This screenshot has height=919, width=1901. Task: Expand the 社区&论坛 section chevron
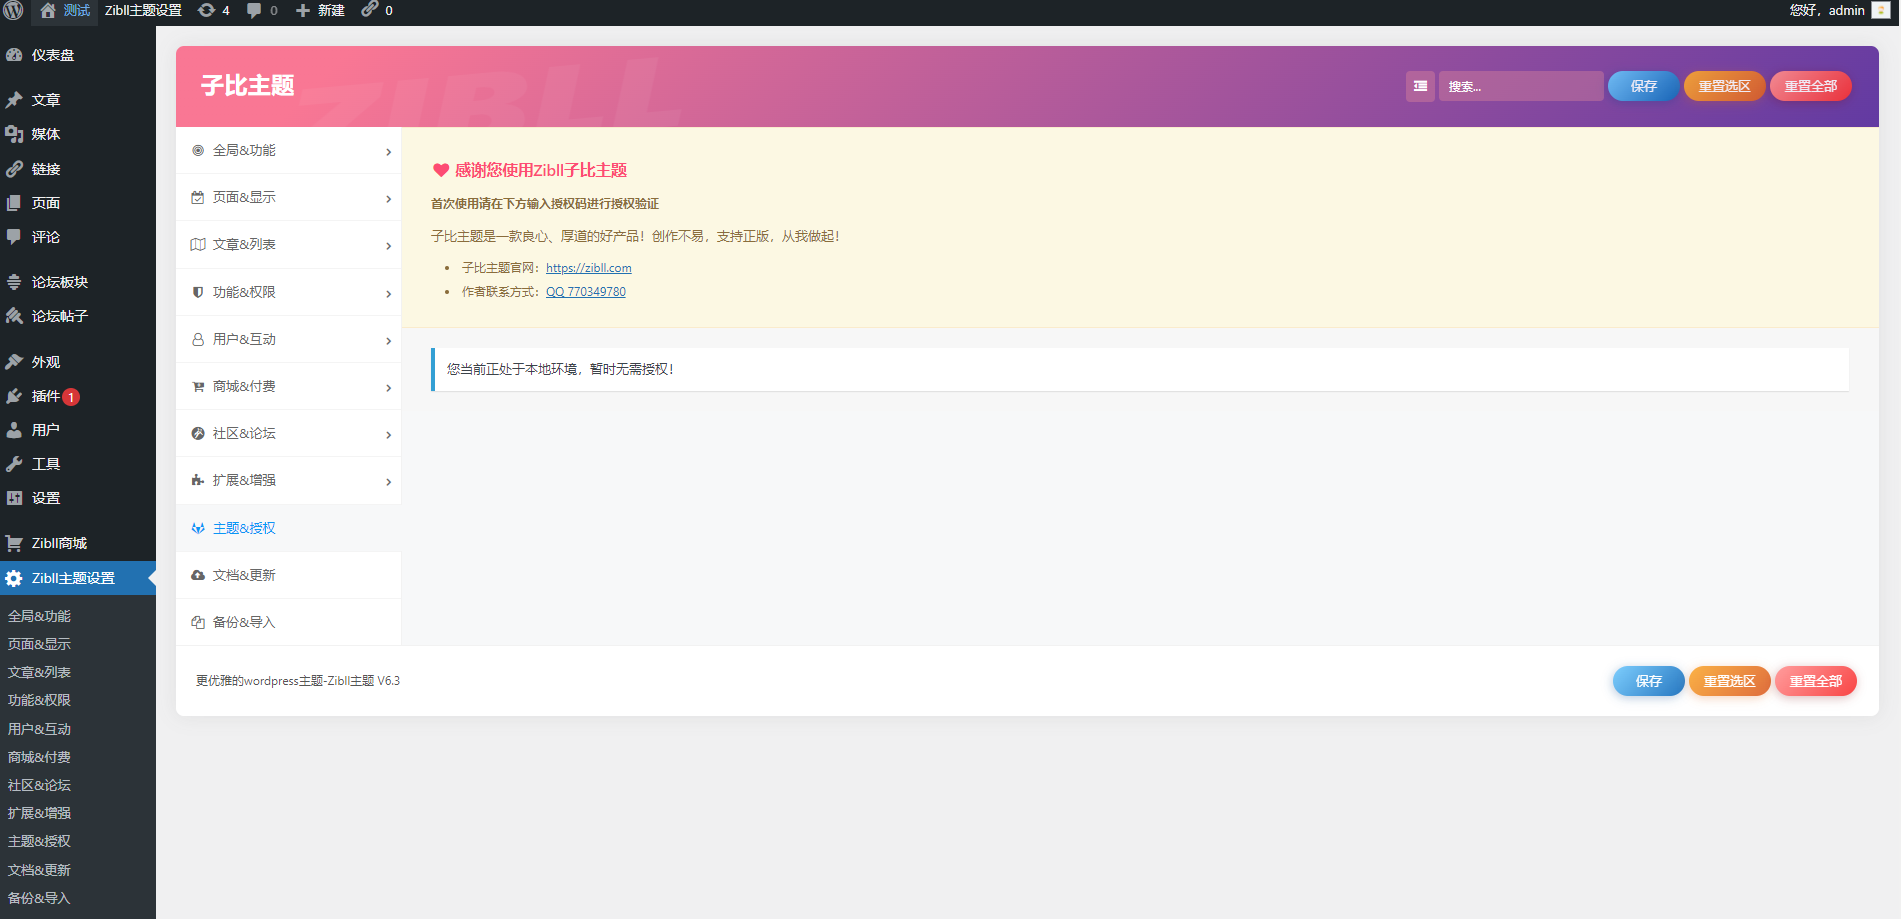pyautogui.click(x=389, y=435)
